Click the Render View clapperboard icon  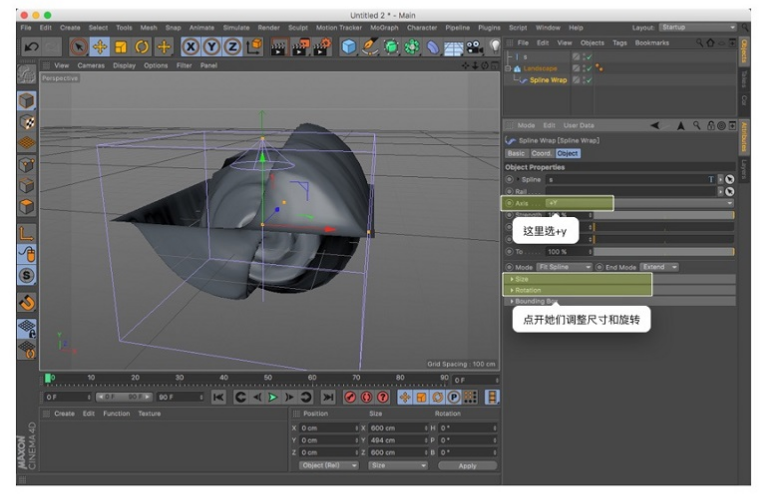[x=278, y=47]
